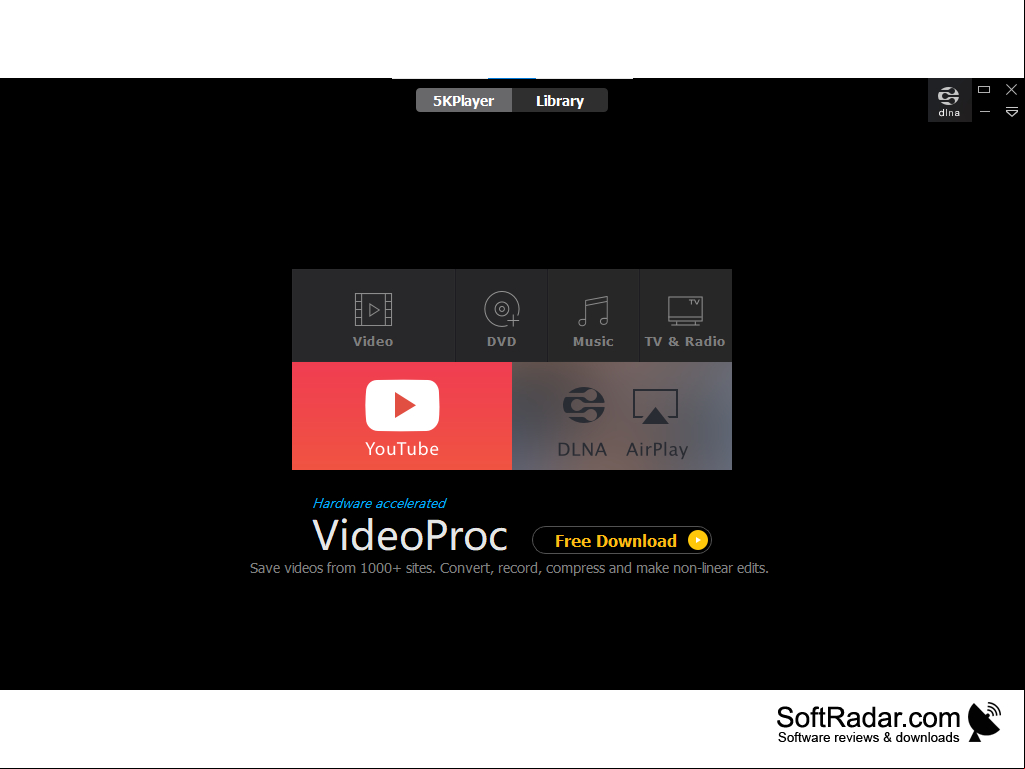The height and width of the screenshot is (769, 1025).
Task: Open the red YouTube download tile
Action: click(x=402, y=416)
